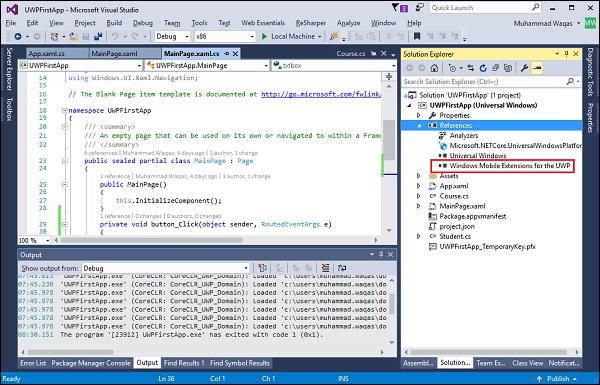Open the x86 platform dropdown

pyautogui.click(x=252, y=36)
